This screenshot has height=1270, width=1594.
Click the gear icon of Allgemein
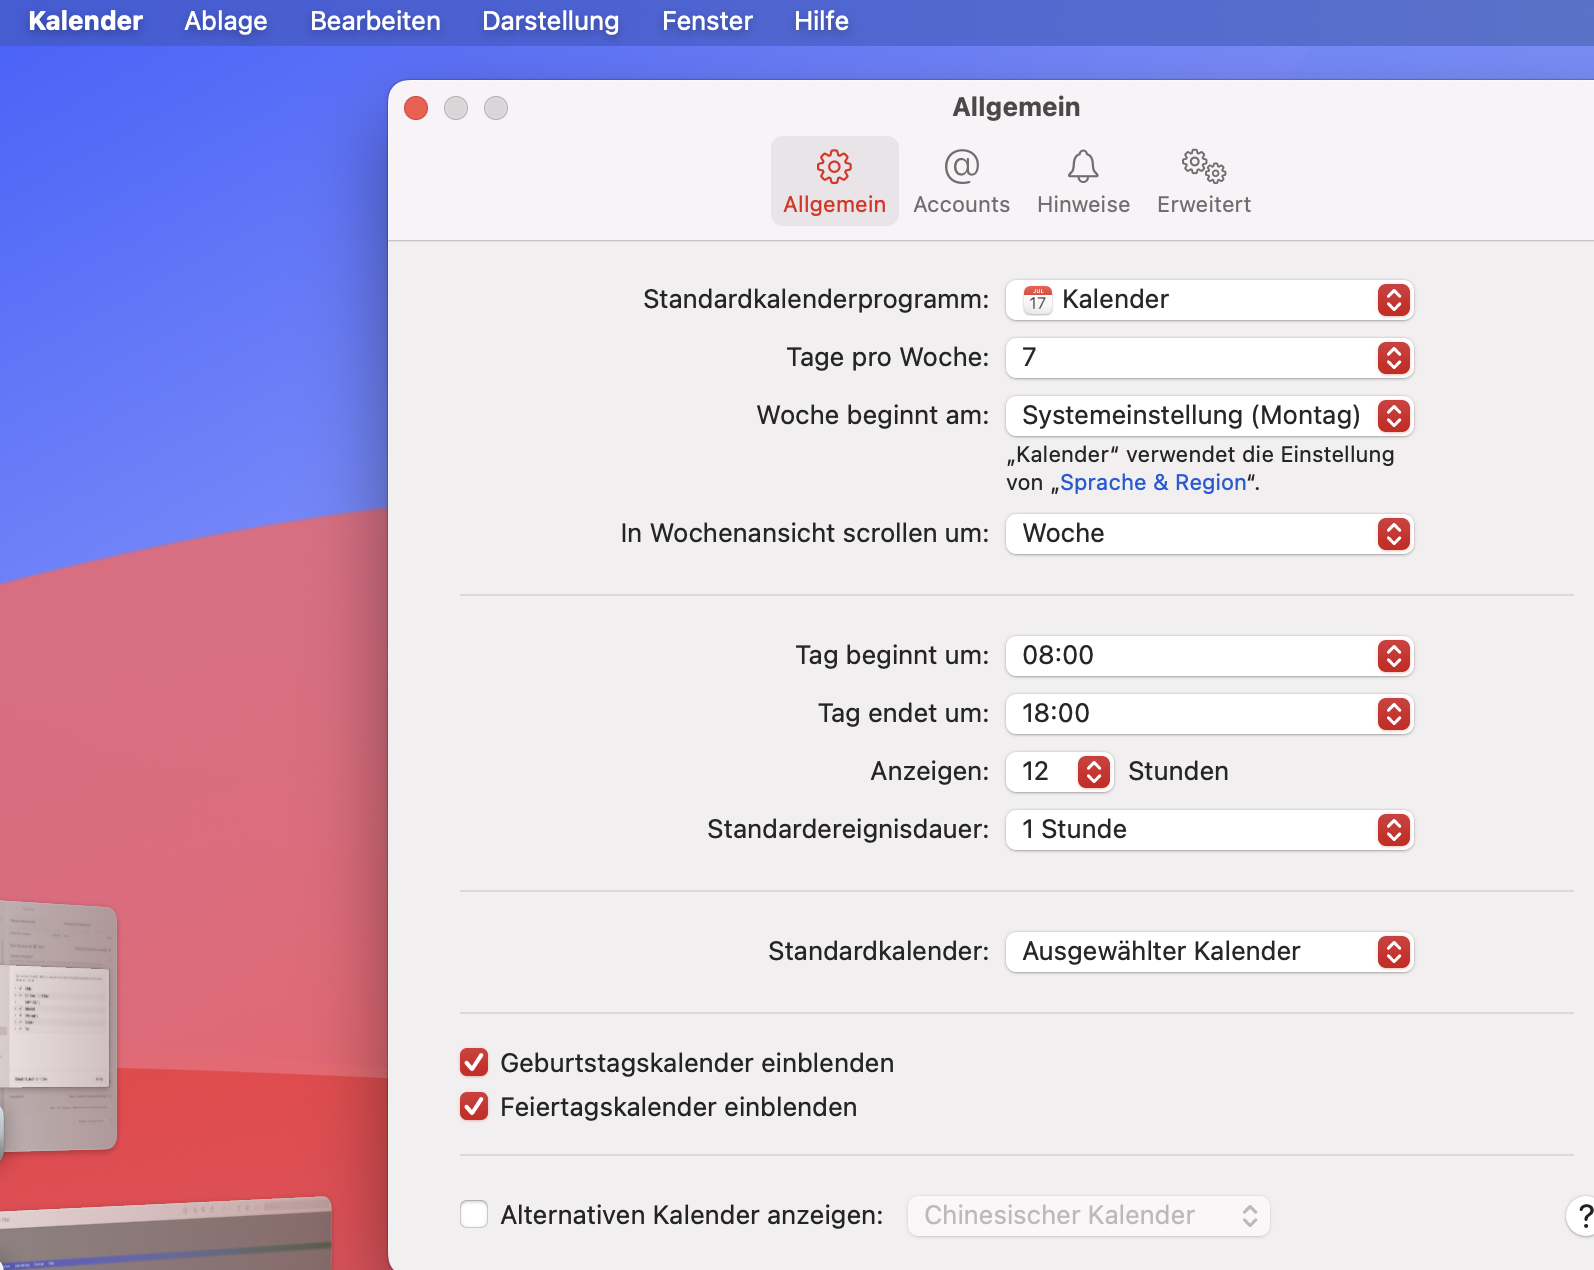(x=834, y=166)
